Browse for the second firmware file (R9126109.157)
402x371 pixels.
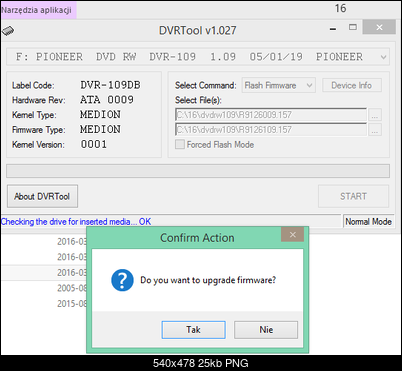coord(375,130)
